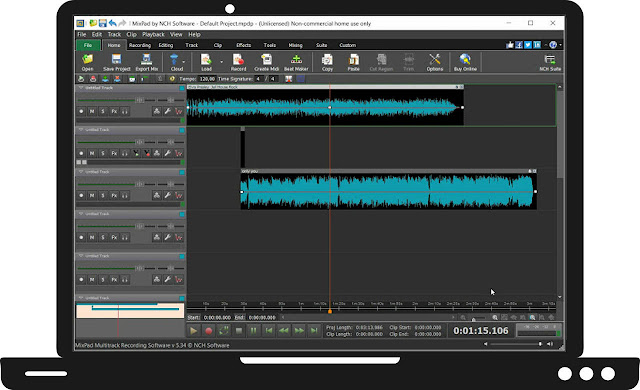
Task: Open the Cloud dropdown arrow
Action: pyautogui.click(x=184, y=62)
